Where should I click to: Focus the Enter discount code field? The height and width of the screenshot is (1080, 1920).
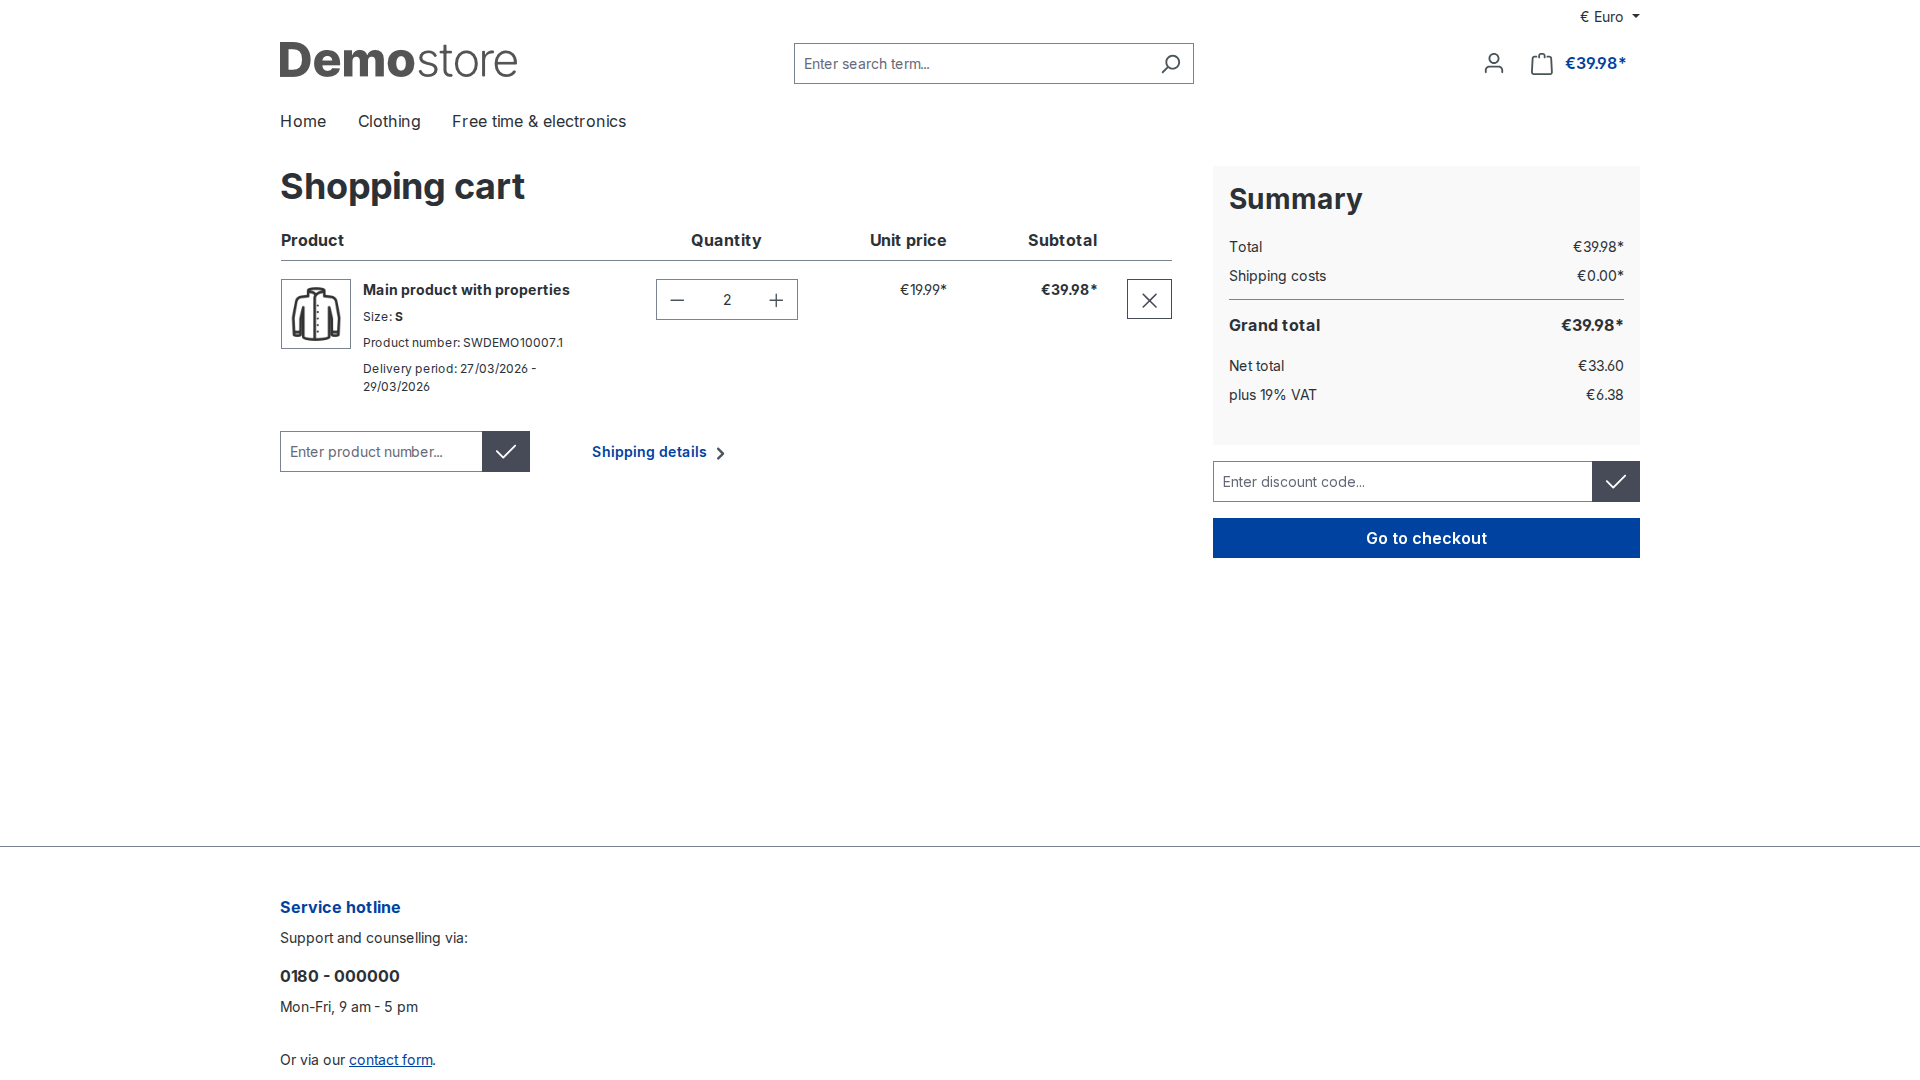coord(1402,482)
